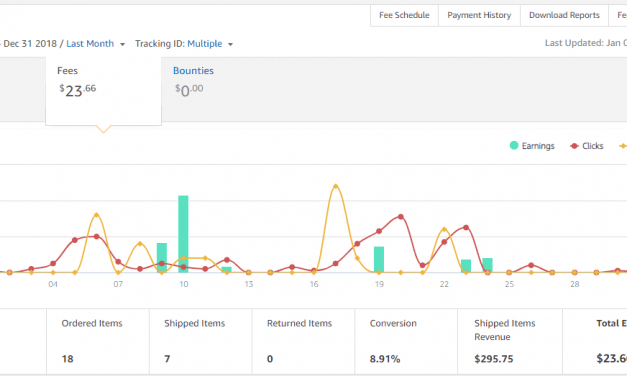This screenshot has width=627, height=376.
Task: Click the Shipped Items value 7
Action: 167,359
